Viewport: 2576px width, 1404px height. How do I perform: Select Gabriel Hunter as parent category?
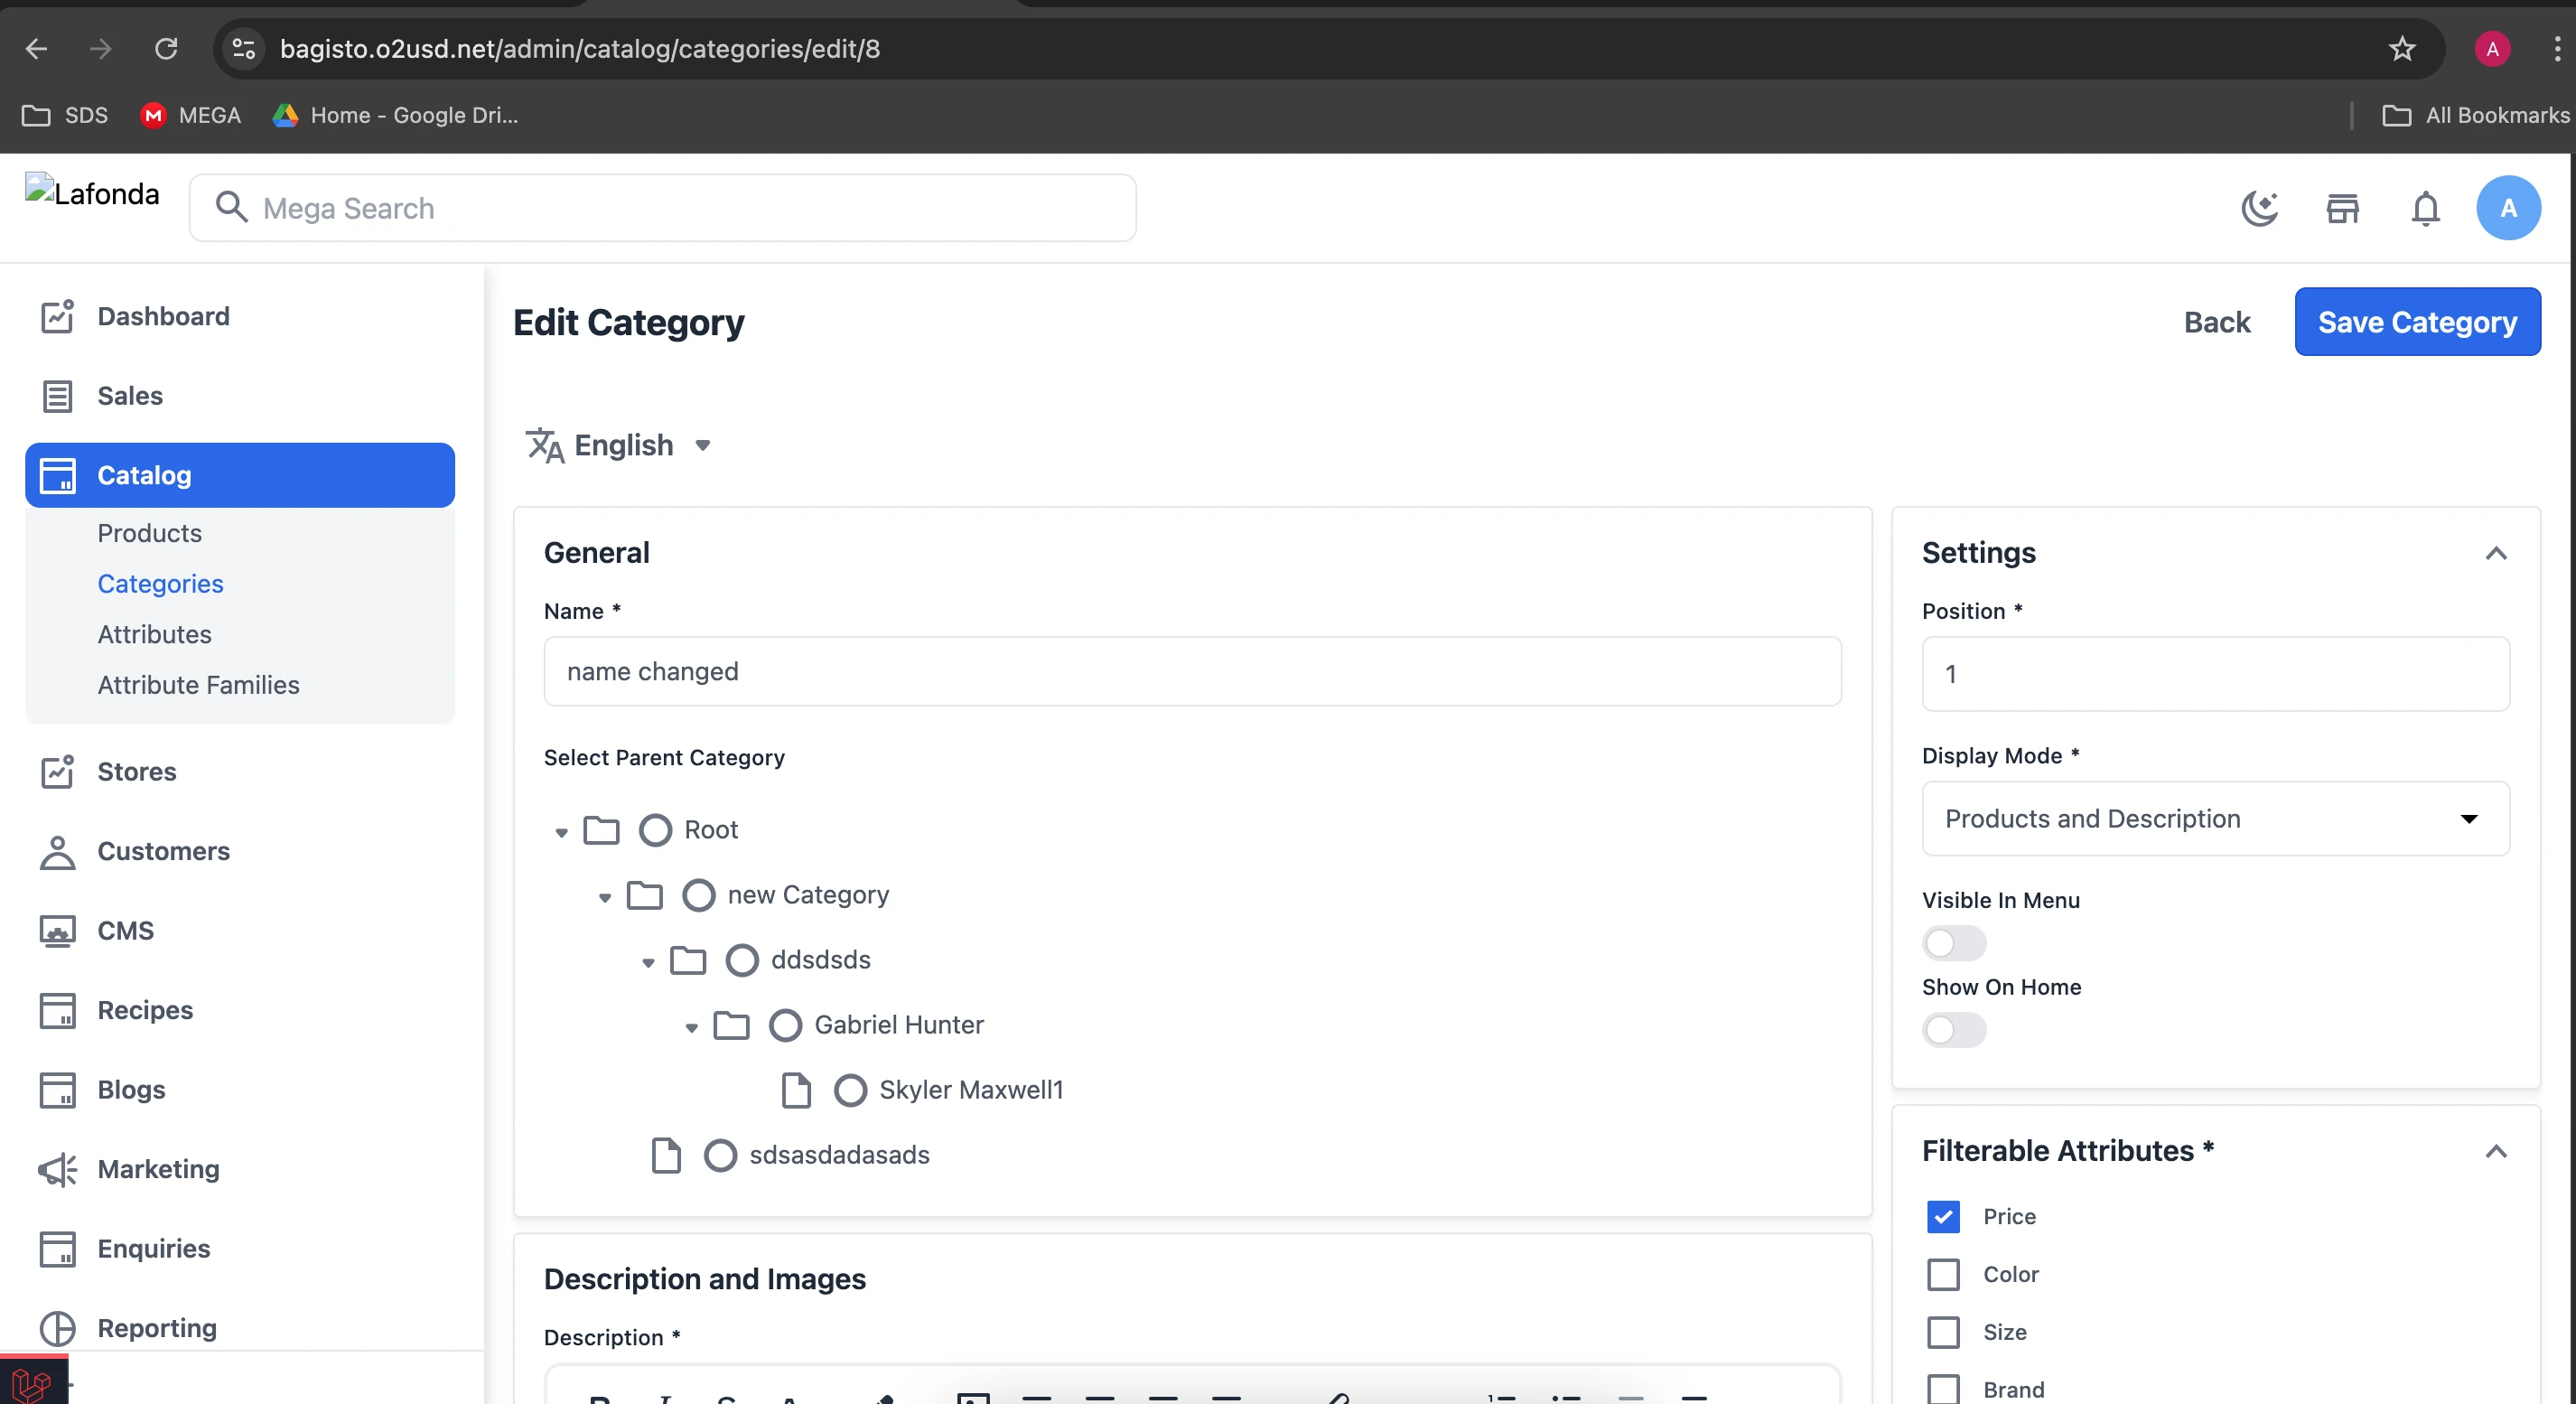click(x=785, y=1025)
